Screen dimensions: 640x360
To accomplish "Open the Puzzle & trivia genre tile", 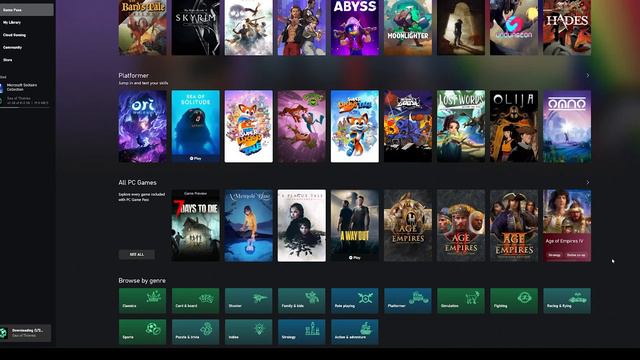I will coord(196,332).
